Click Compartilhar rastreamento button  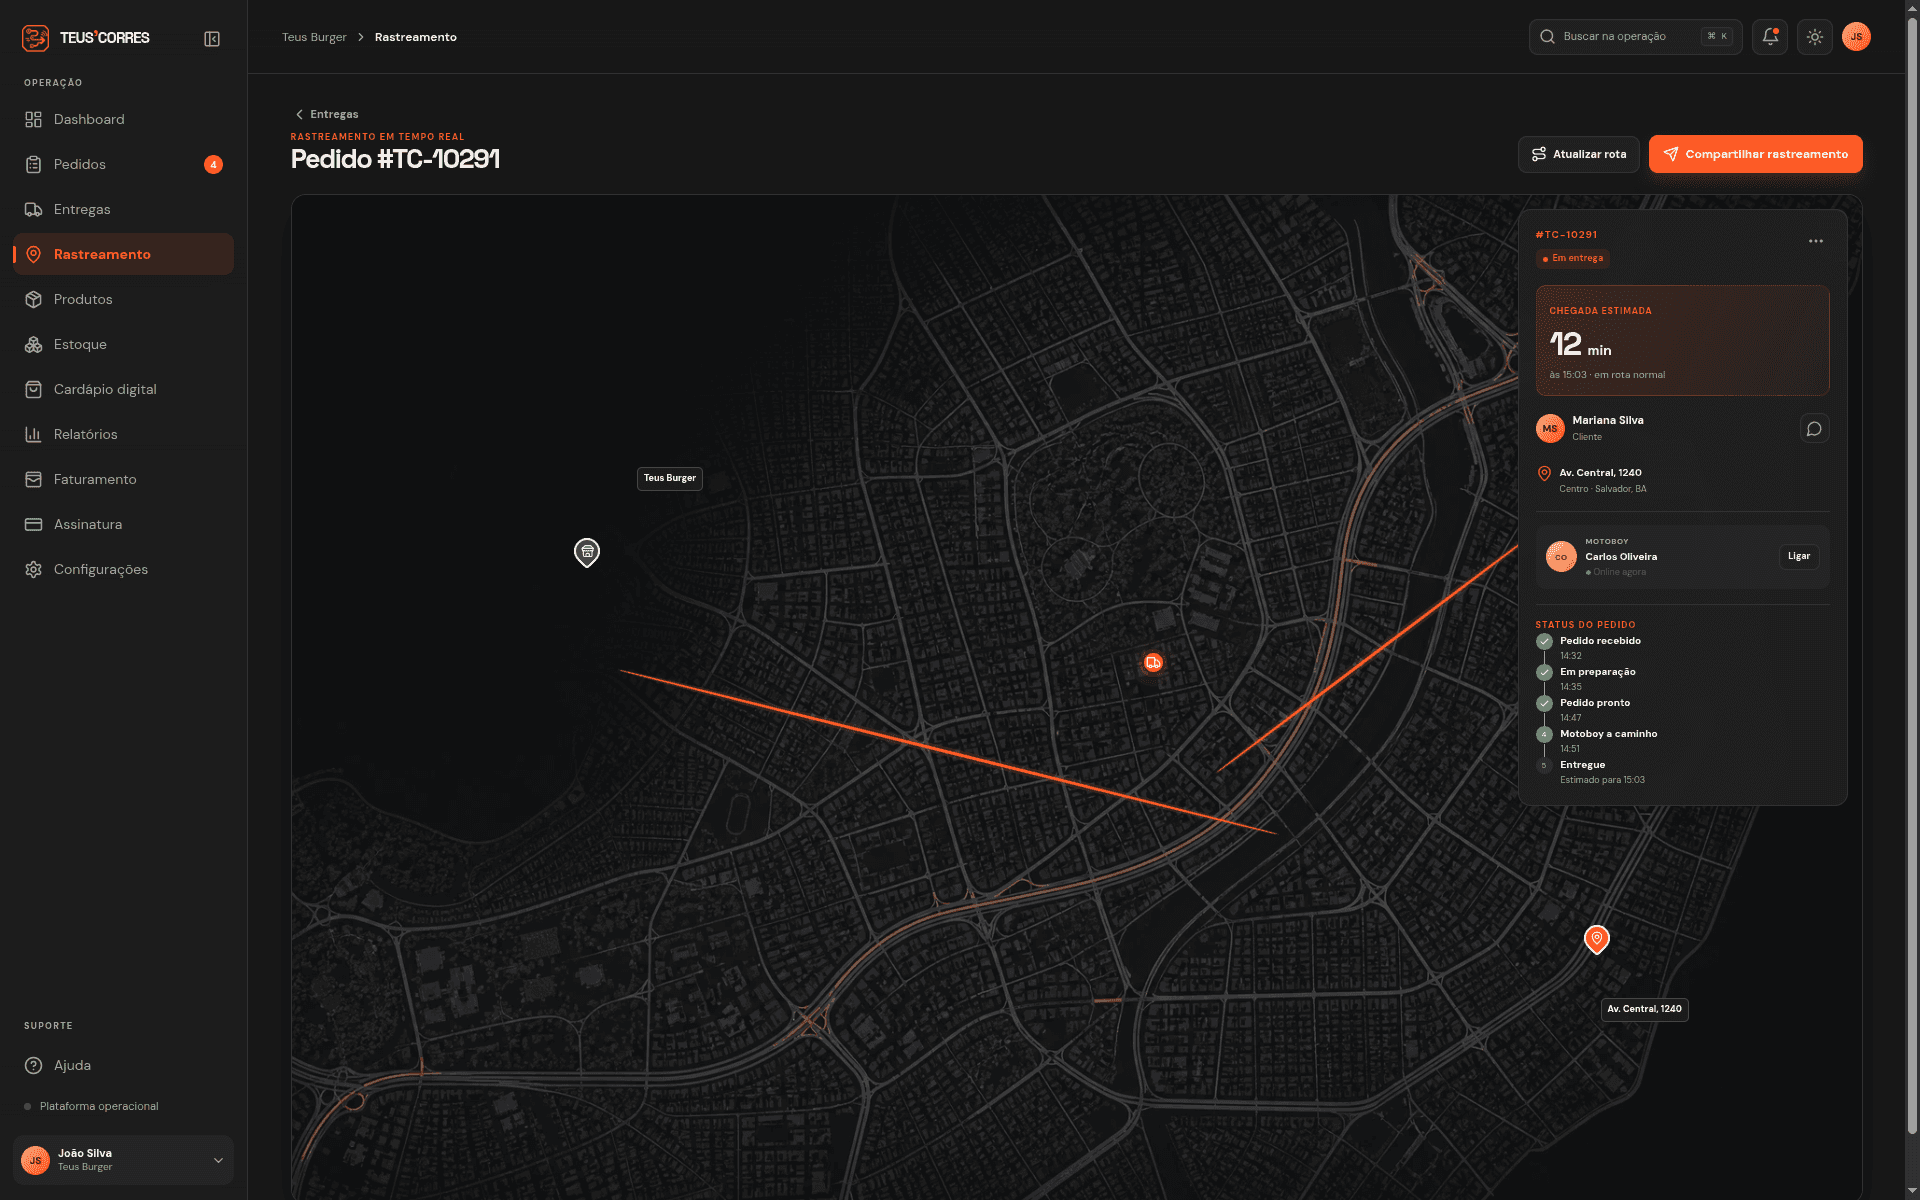click(1755, 154)
